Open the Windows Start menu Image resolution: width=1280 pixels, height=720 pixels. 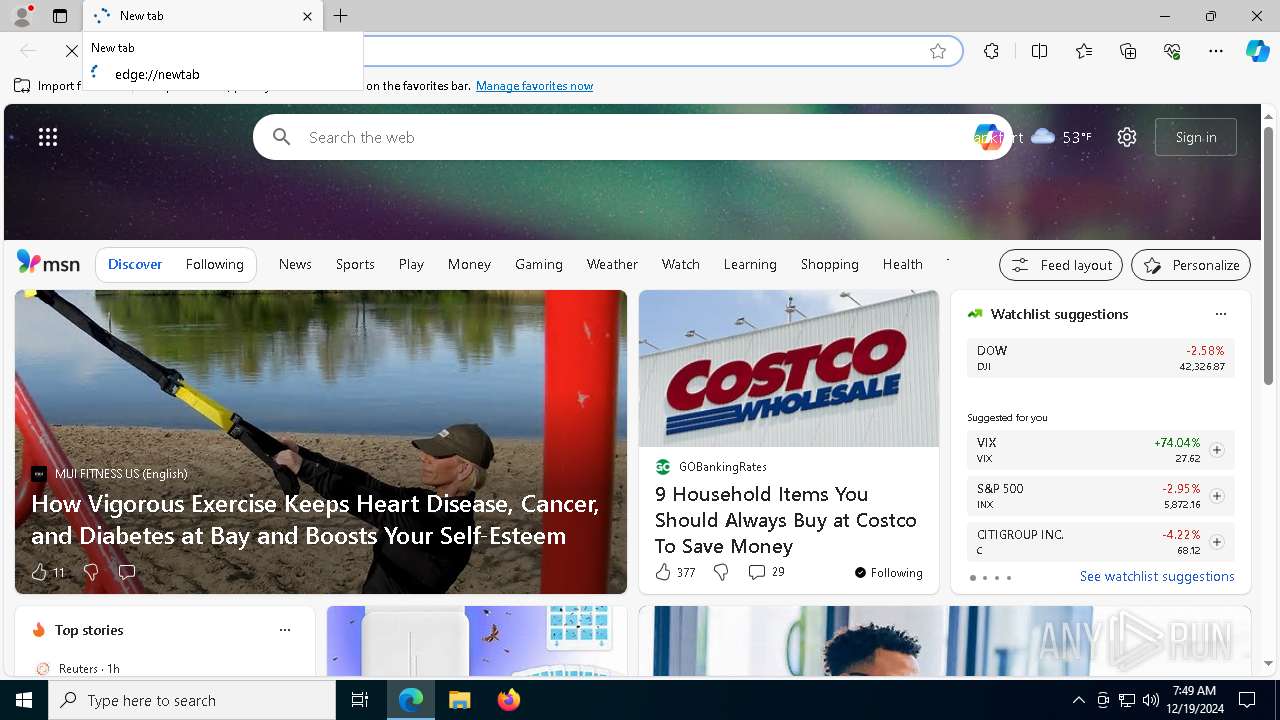coord(24,700)
